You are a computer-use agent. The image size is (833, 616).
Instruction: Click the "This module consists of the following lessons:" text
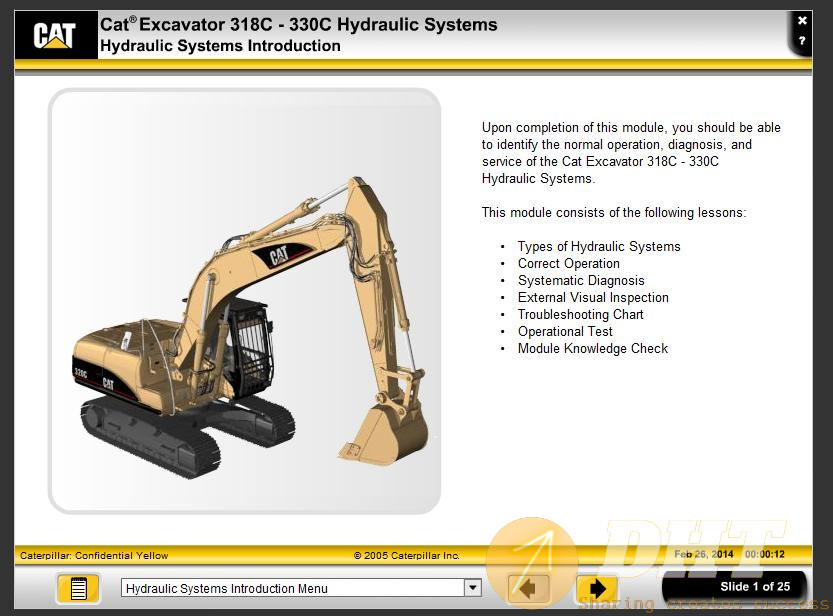[614, 212]
